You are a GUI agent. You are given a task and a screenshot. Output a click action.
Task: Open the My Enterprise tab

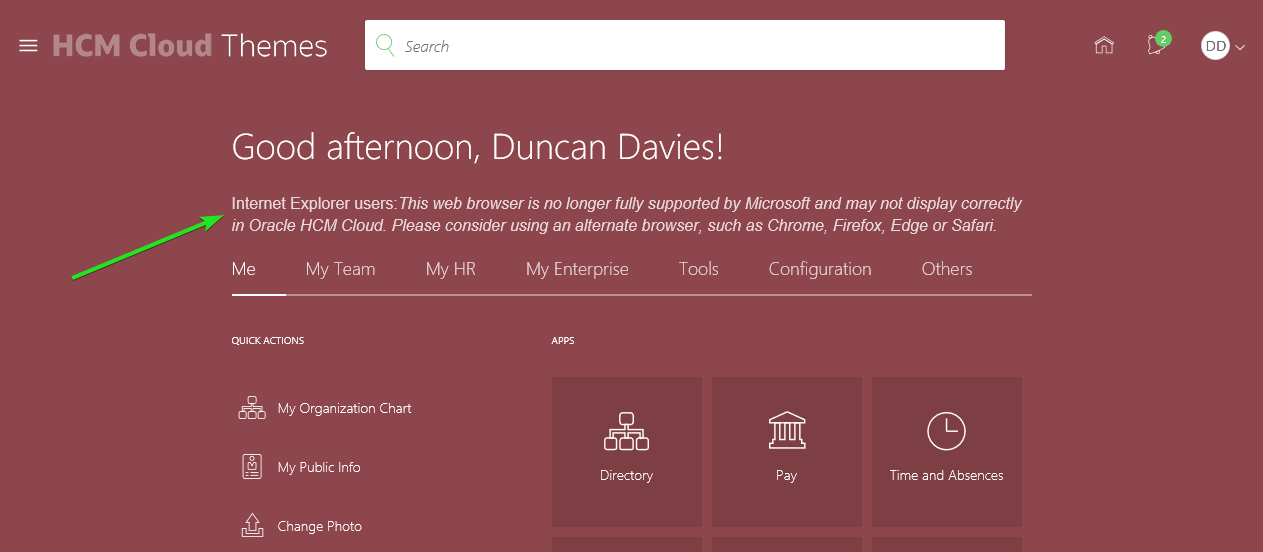tap(577, 269)
